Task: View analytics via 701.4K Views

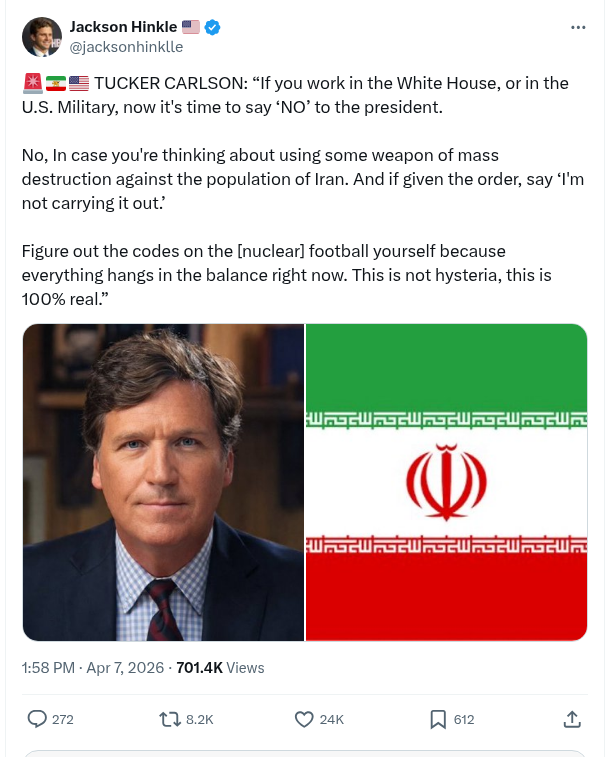Action: point(220,667)
